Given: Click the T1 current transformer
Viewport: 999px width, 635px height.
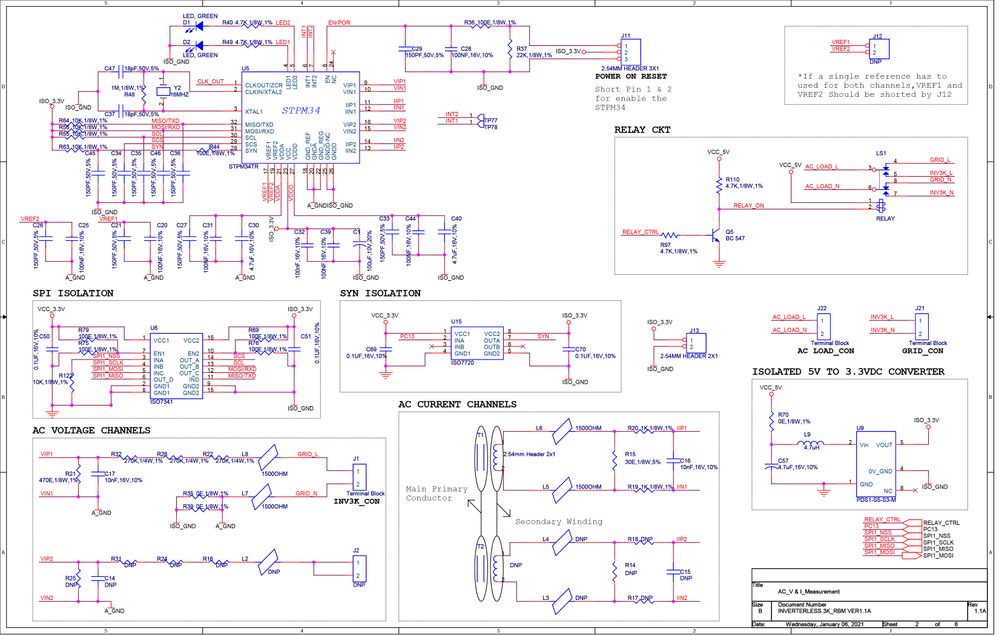Looking at the screenshot, I should tap(487, 457).
